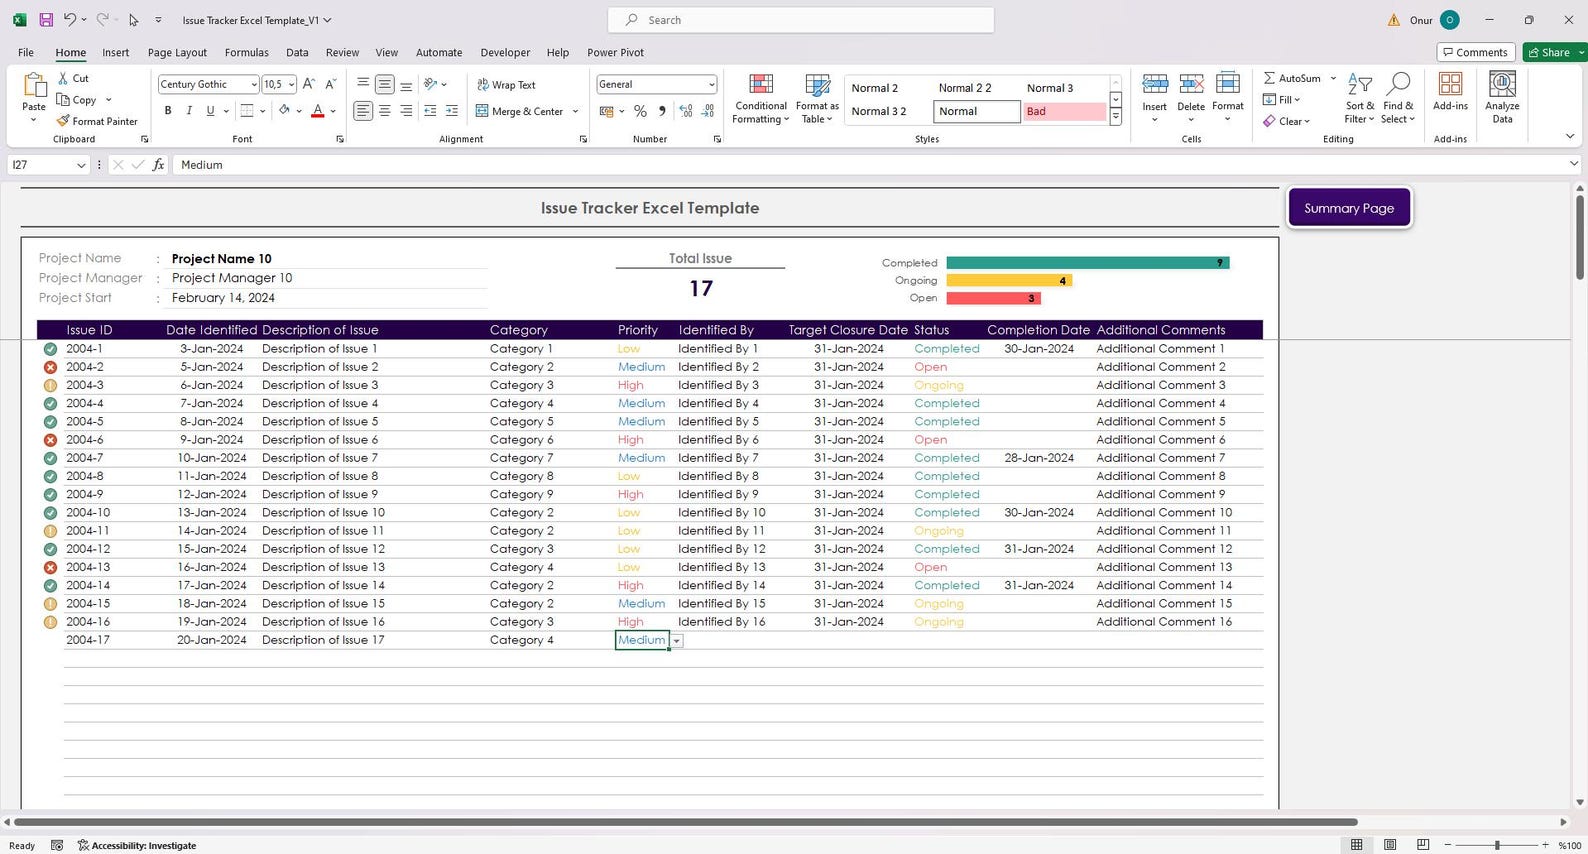Open the font name dropdown
The image size is (1588, 854).
(254, 85)
